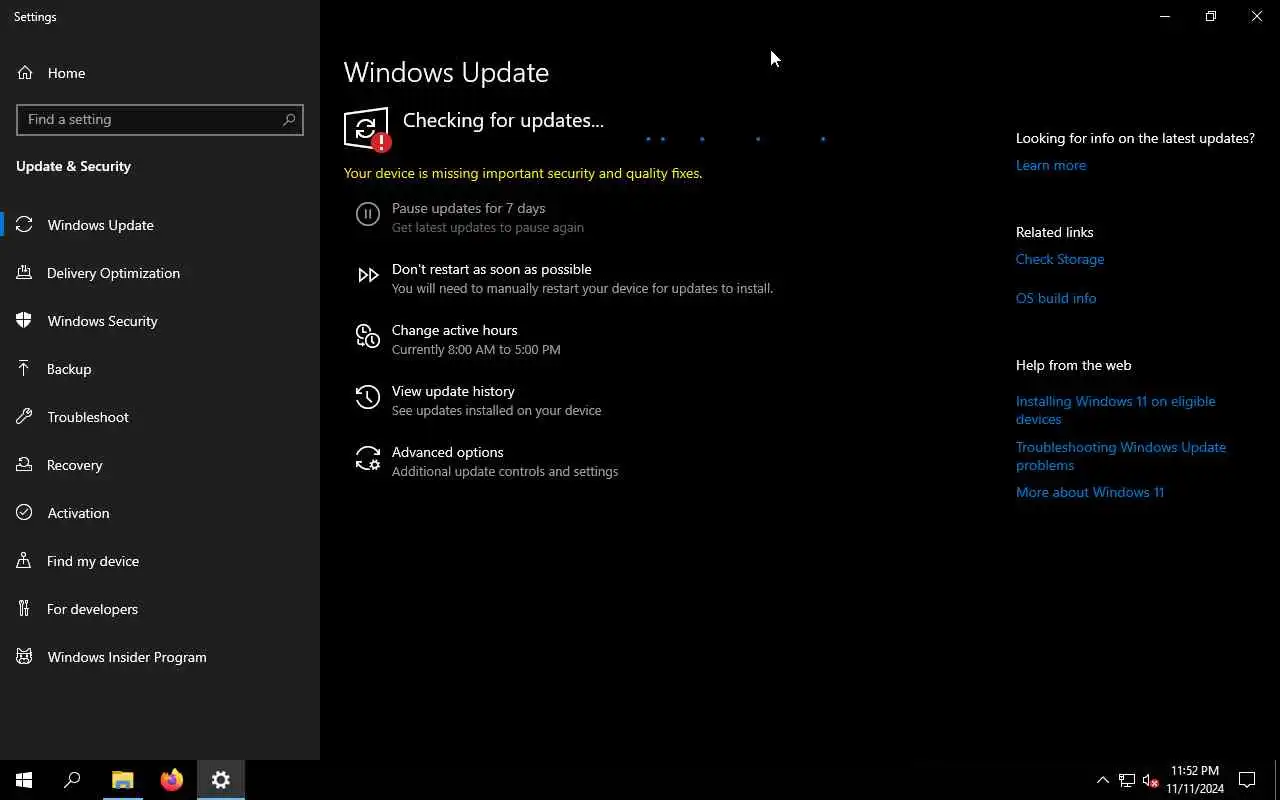Click the history clock icon
The height and width of the screenshot is (800, 1280).
coord(368,397)
